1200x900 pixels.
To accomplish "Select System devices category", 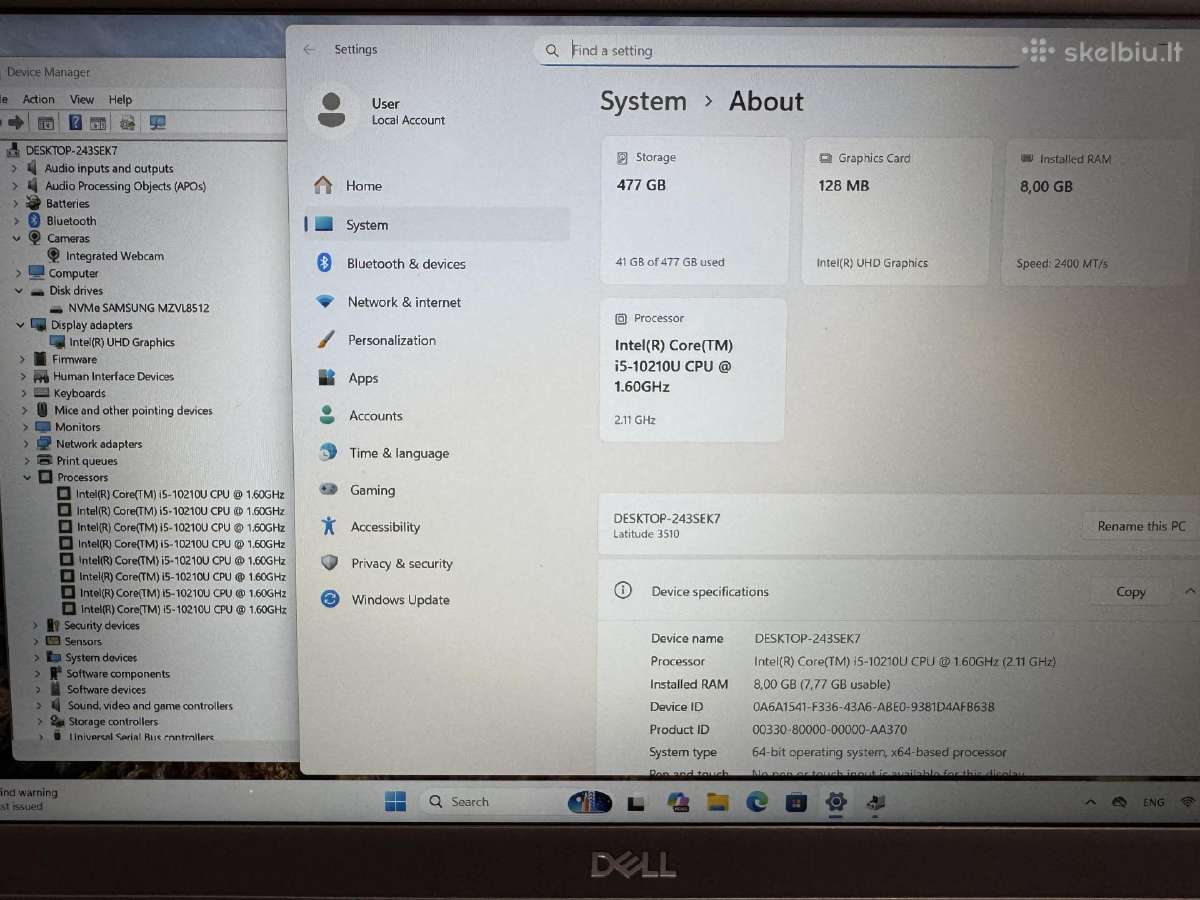I will click(101, 658).
